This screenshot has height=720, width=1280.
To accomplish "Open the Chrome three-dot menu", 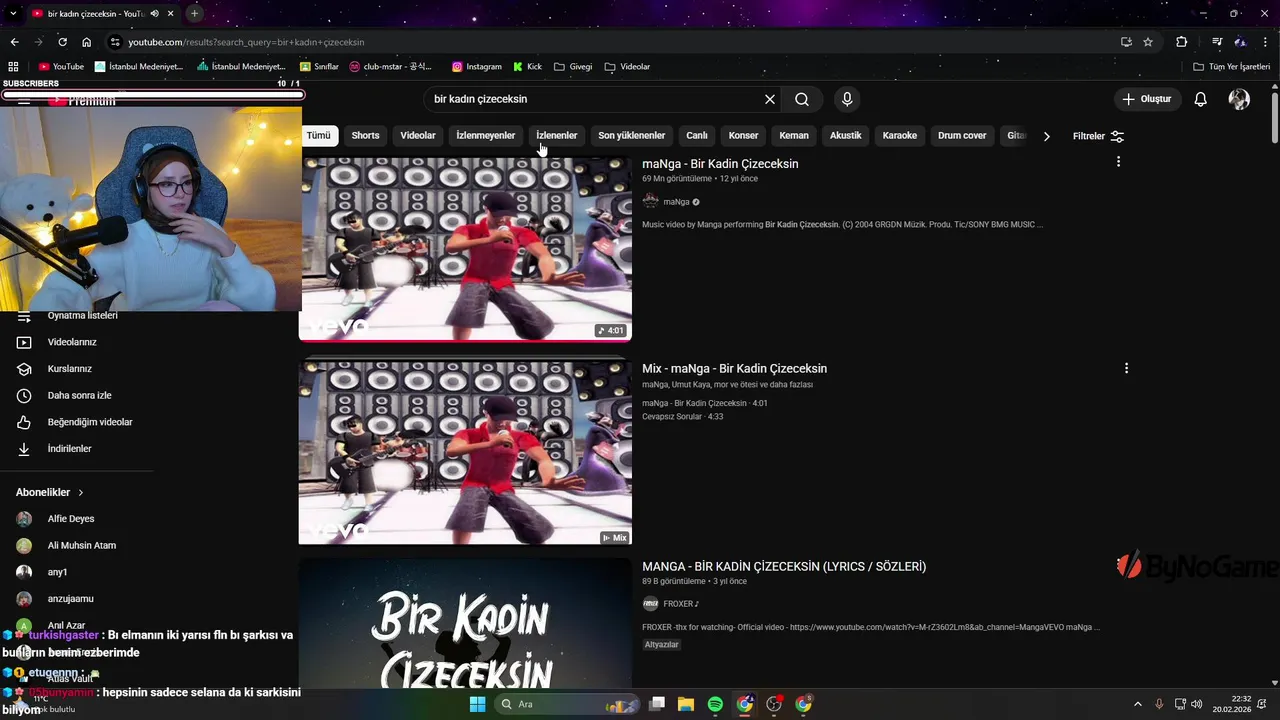I will (x=1265, y=42).
